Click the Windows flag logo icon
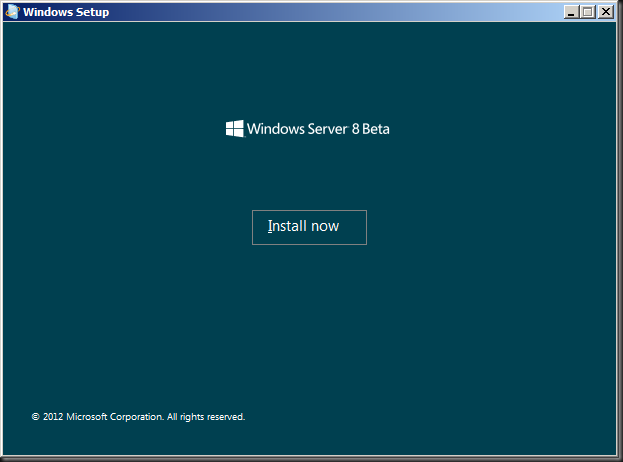 (235, 129)
